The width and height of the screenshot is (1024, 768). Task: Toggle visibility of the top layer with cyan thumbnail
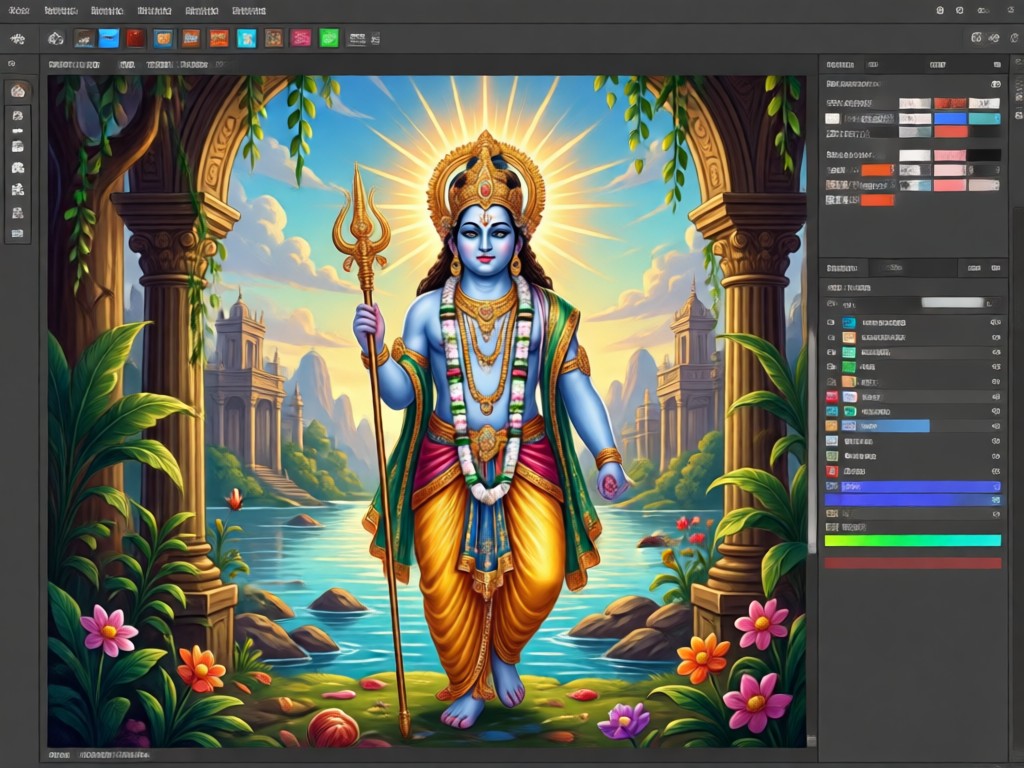[x=831, y=323]
